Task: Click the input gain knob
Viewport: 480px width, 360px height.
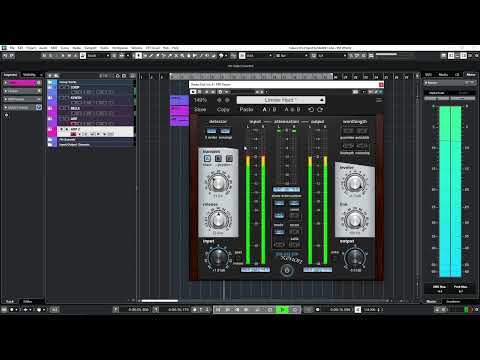Action: (x=218, y=257)
